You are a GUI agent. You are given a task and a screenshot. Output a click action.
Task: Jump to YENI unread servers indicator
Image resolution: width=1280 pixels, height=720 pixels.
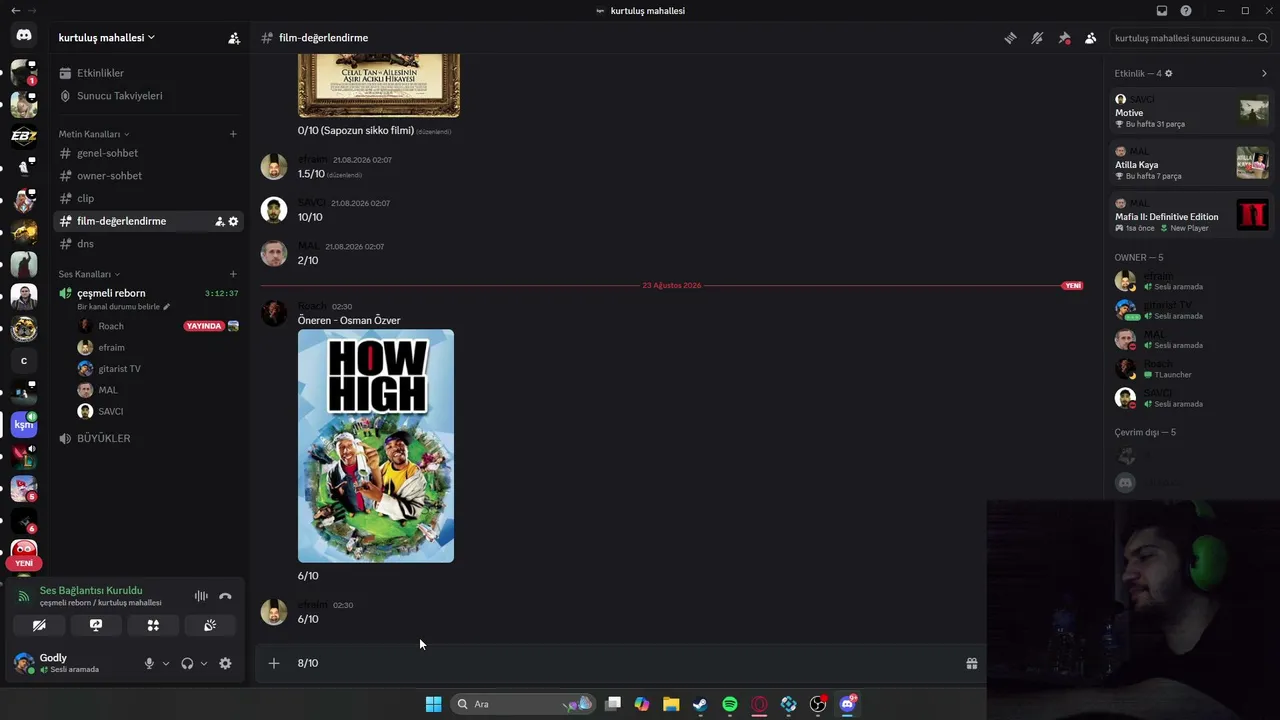[24, 563]
